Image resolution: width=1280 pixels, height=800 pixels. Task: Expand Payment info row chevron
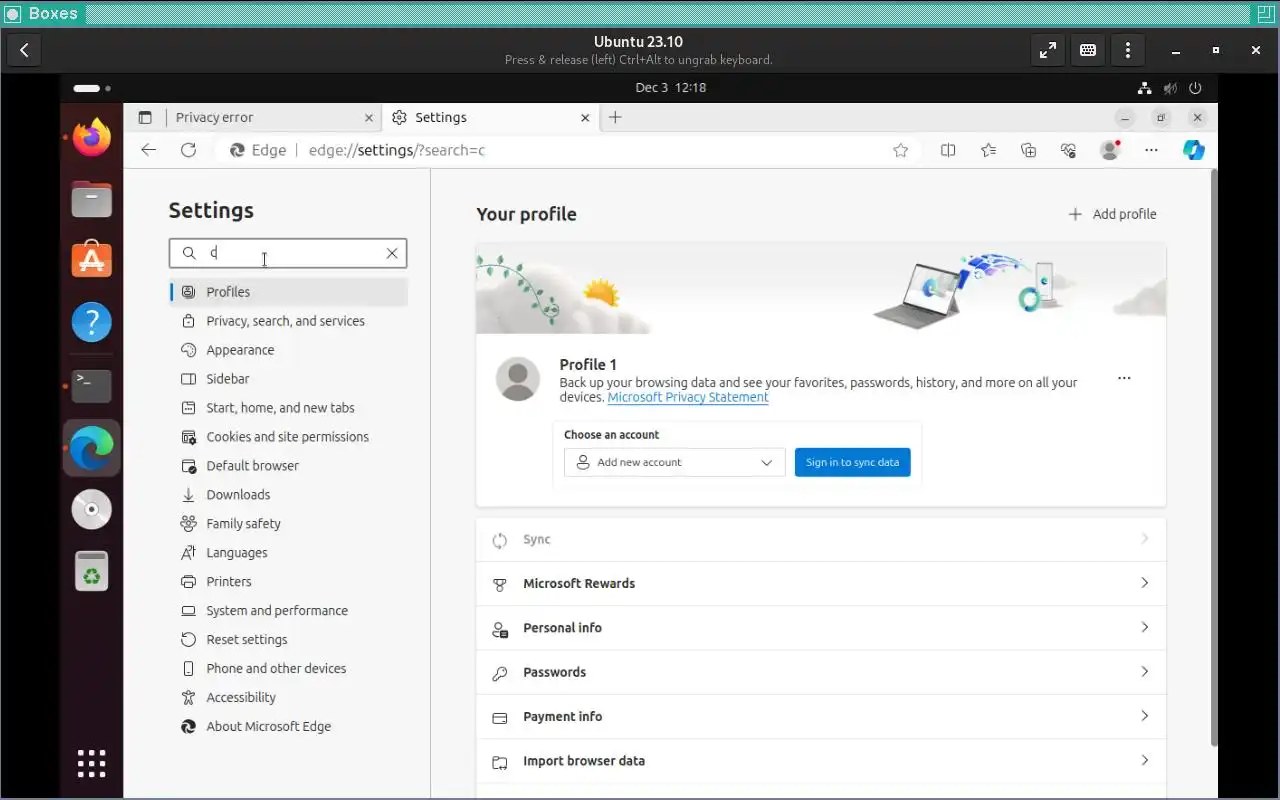click(x=1145, y=716)
